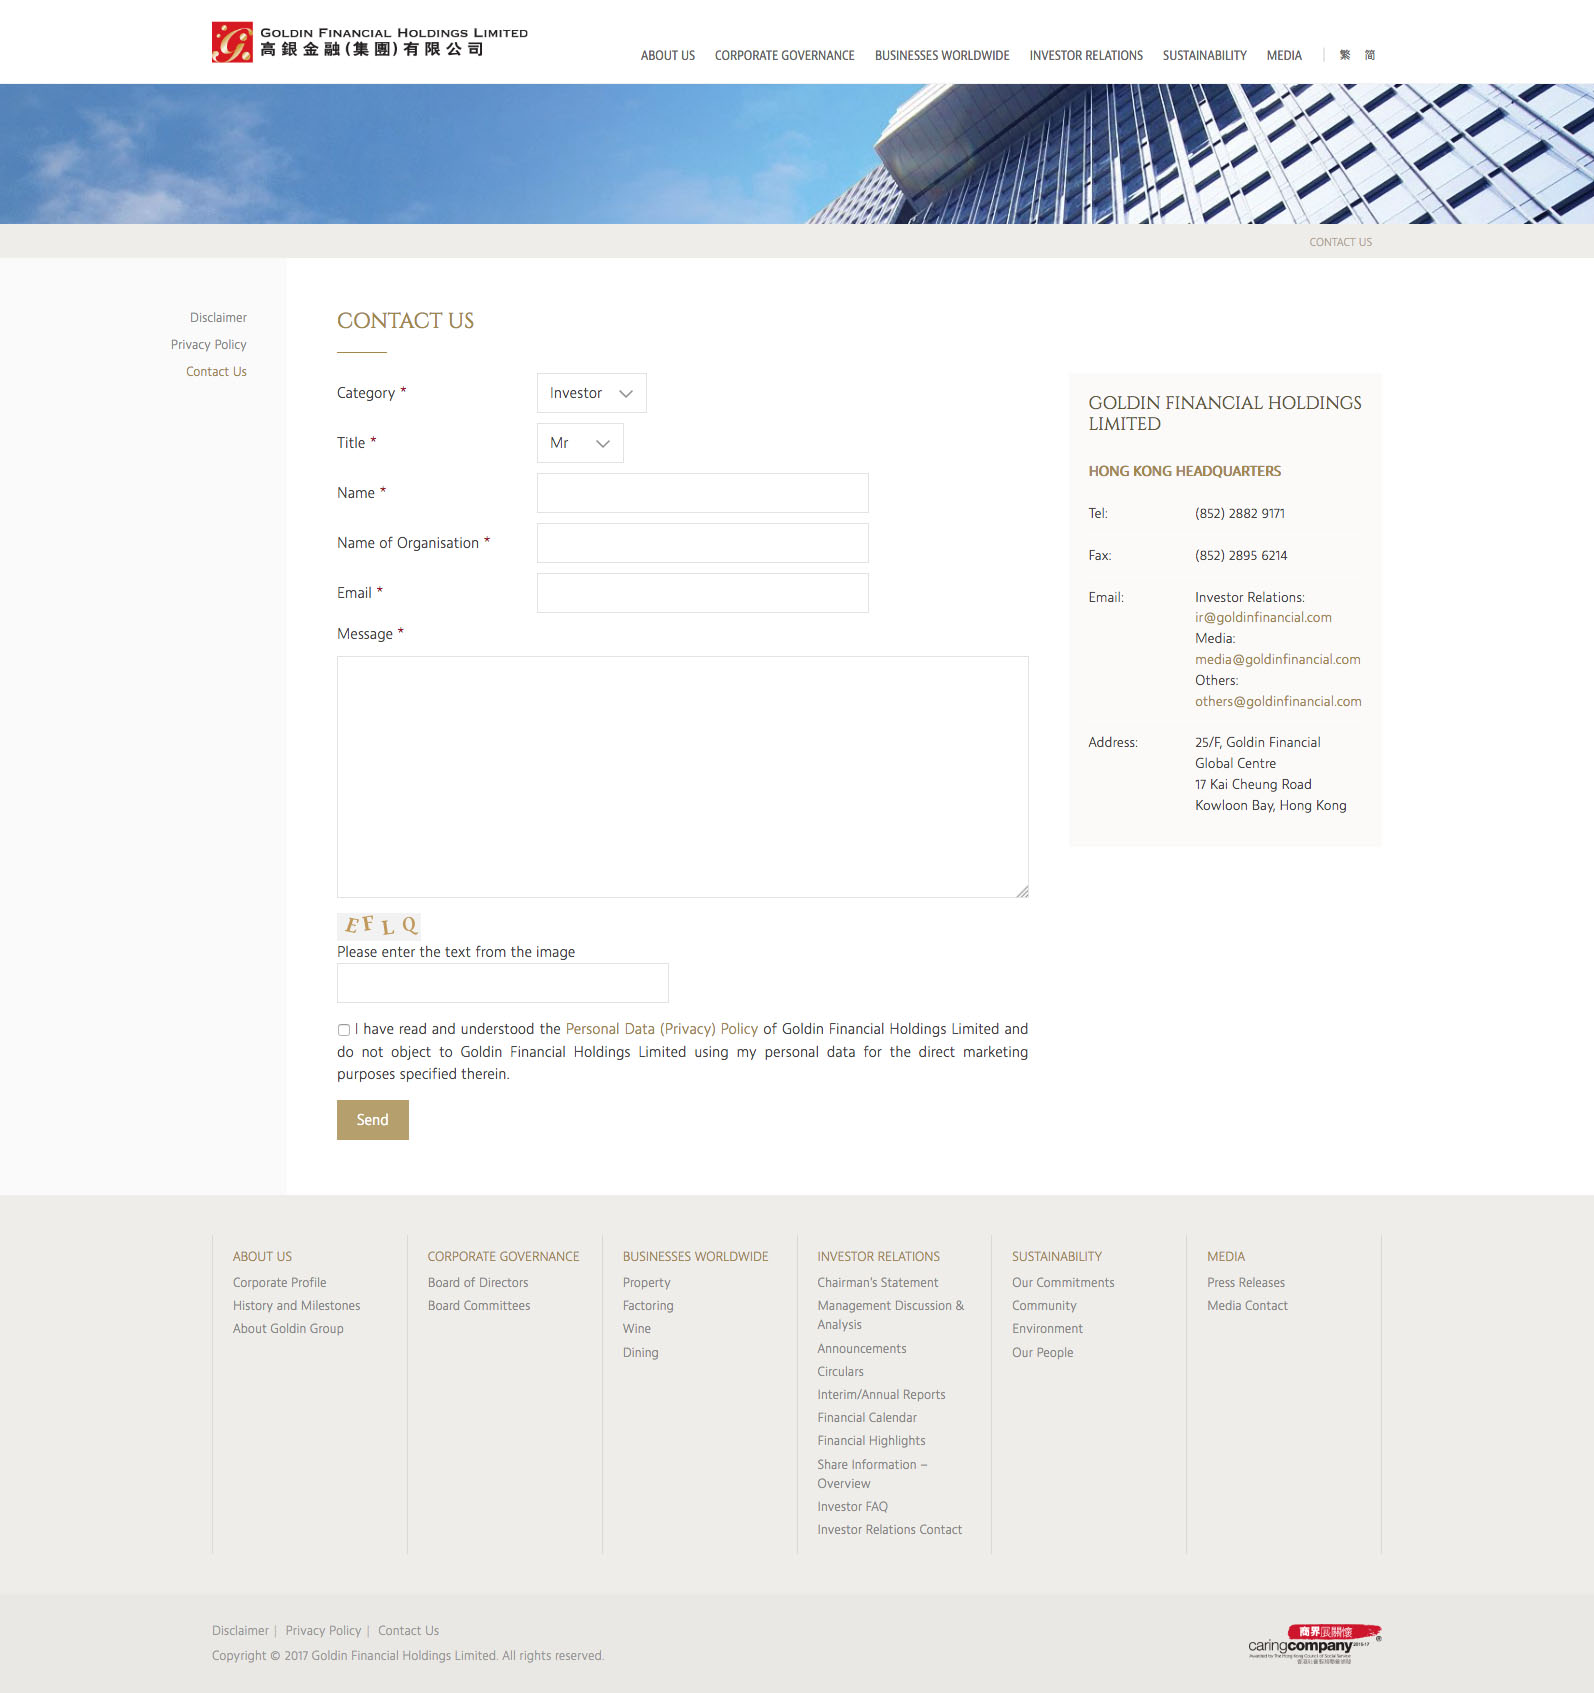Viewport: 1594px width, 1693px height.
Task: Click the Send button
Action: coord(373,1120)
